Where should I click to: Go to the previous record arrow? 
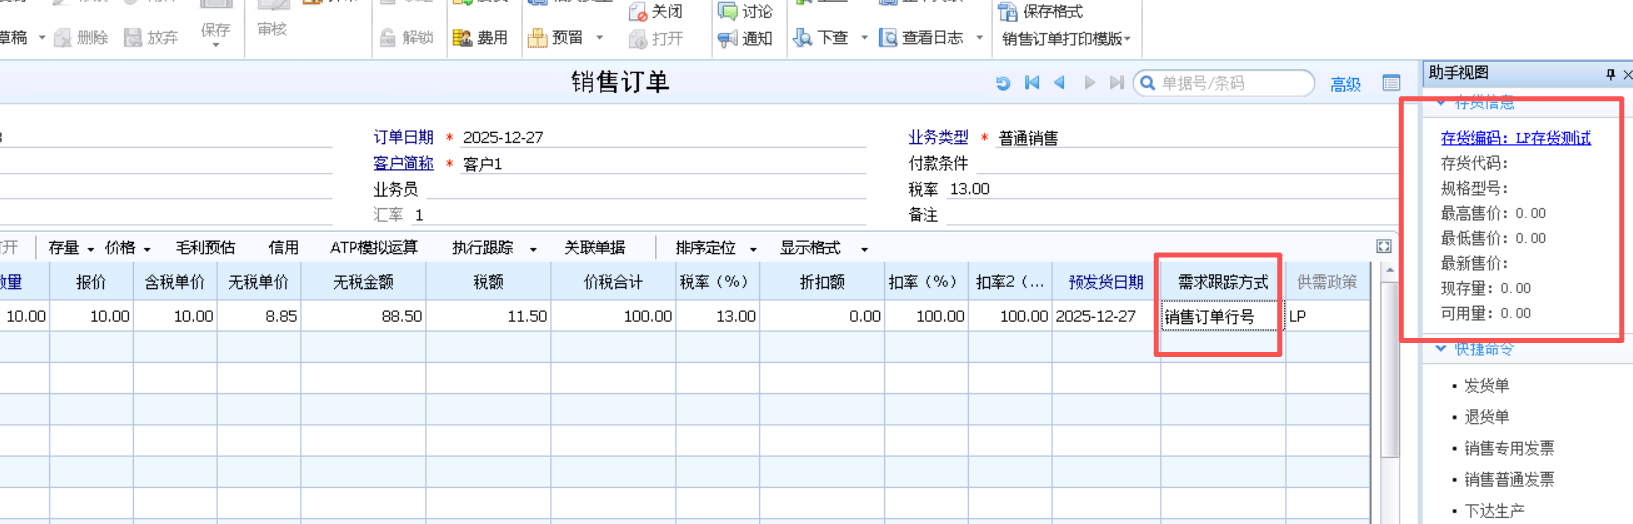1060,83
